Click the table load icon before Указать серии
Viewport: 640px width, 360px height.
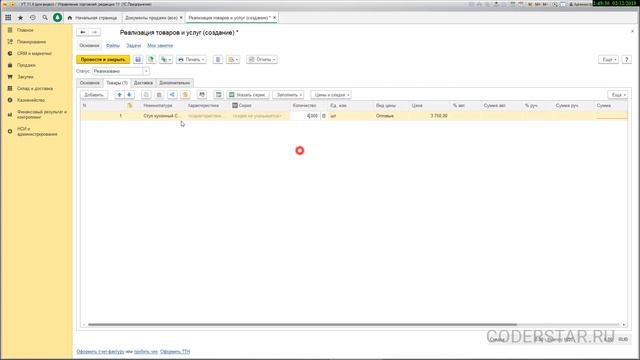(x=218, y=95)
